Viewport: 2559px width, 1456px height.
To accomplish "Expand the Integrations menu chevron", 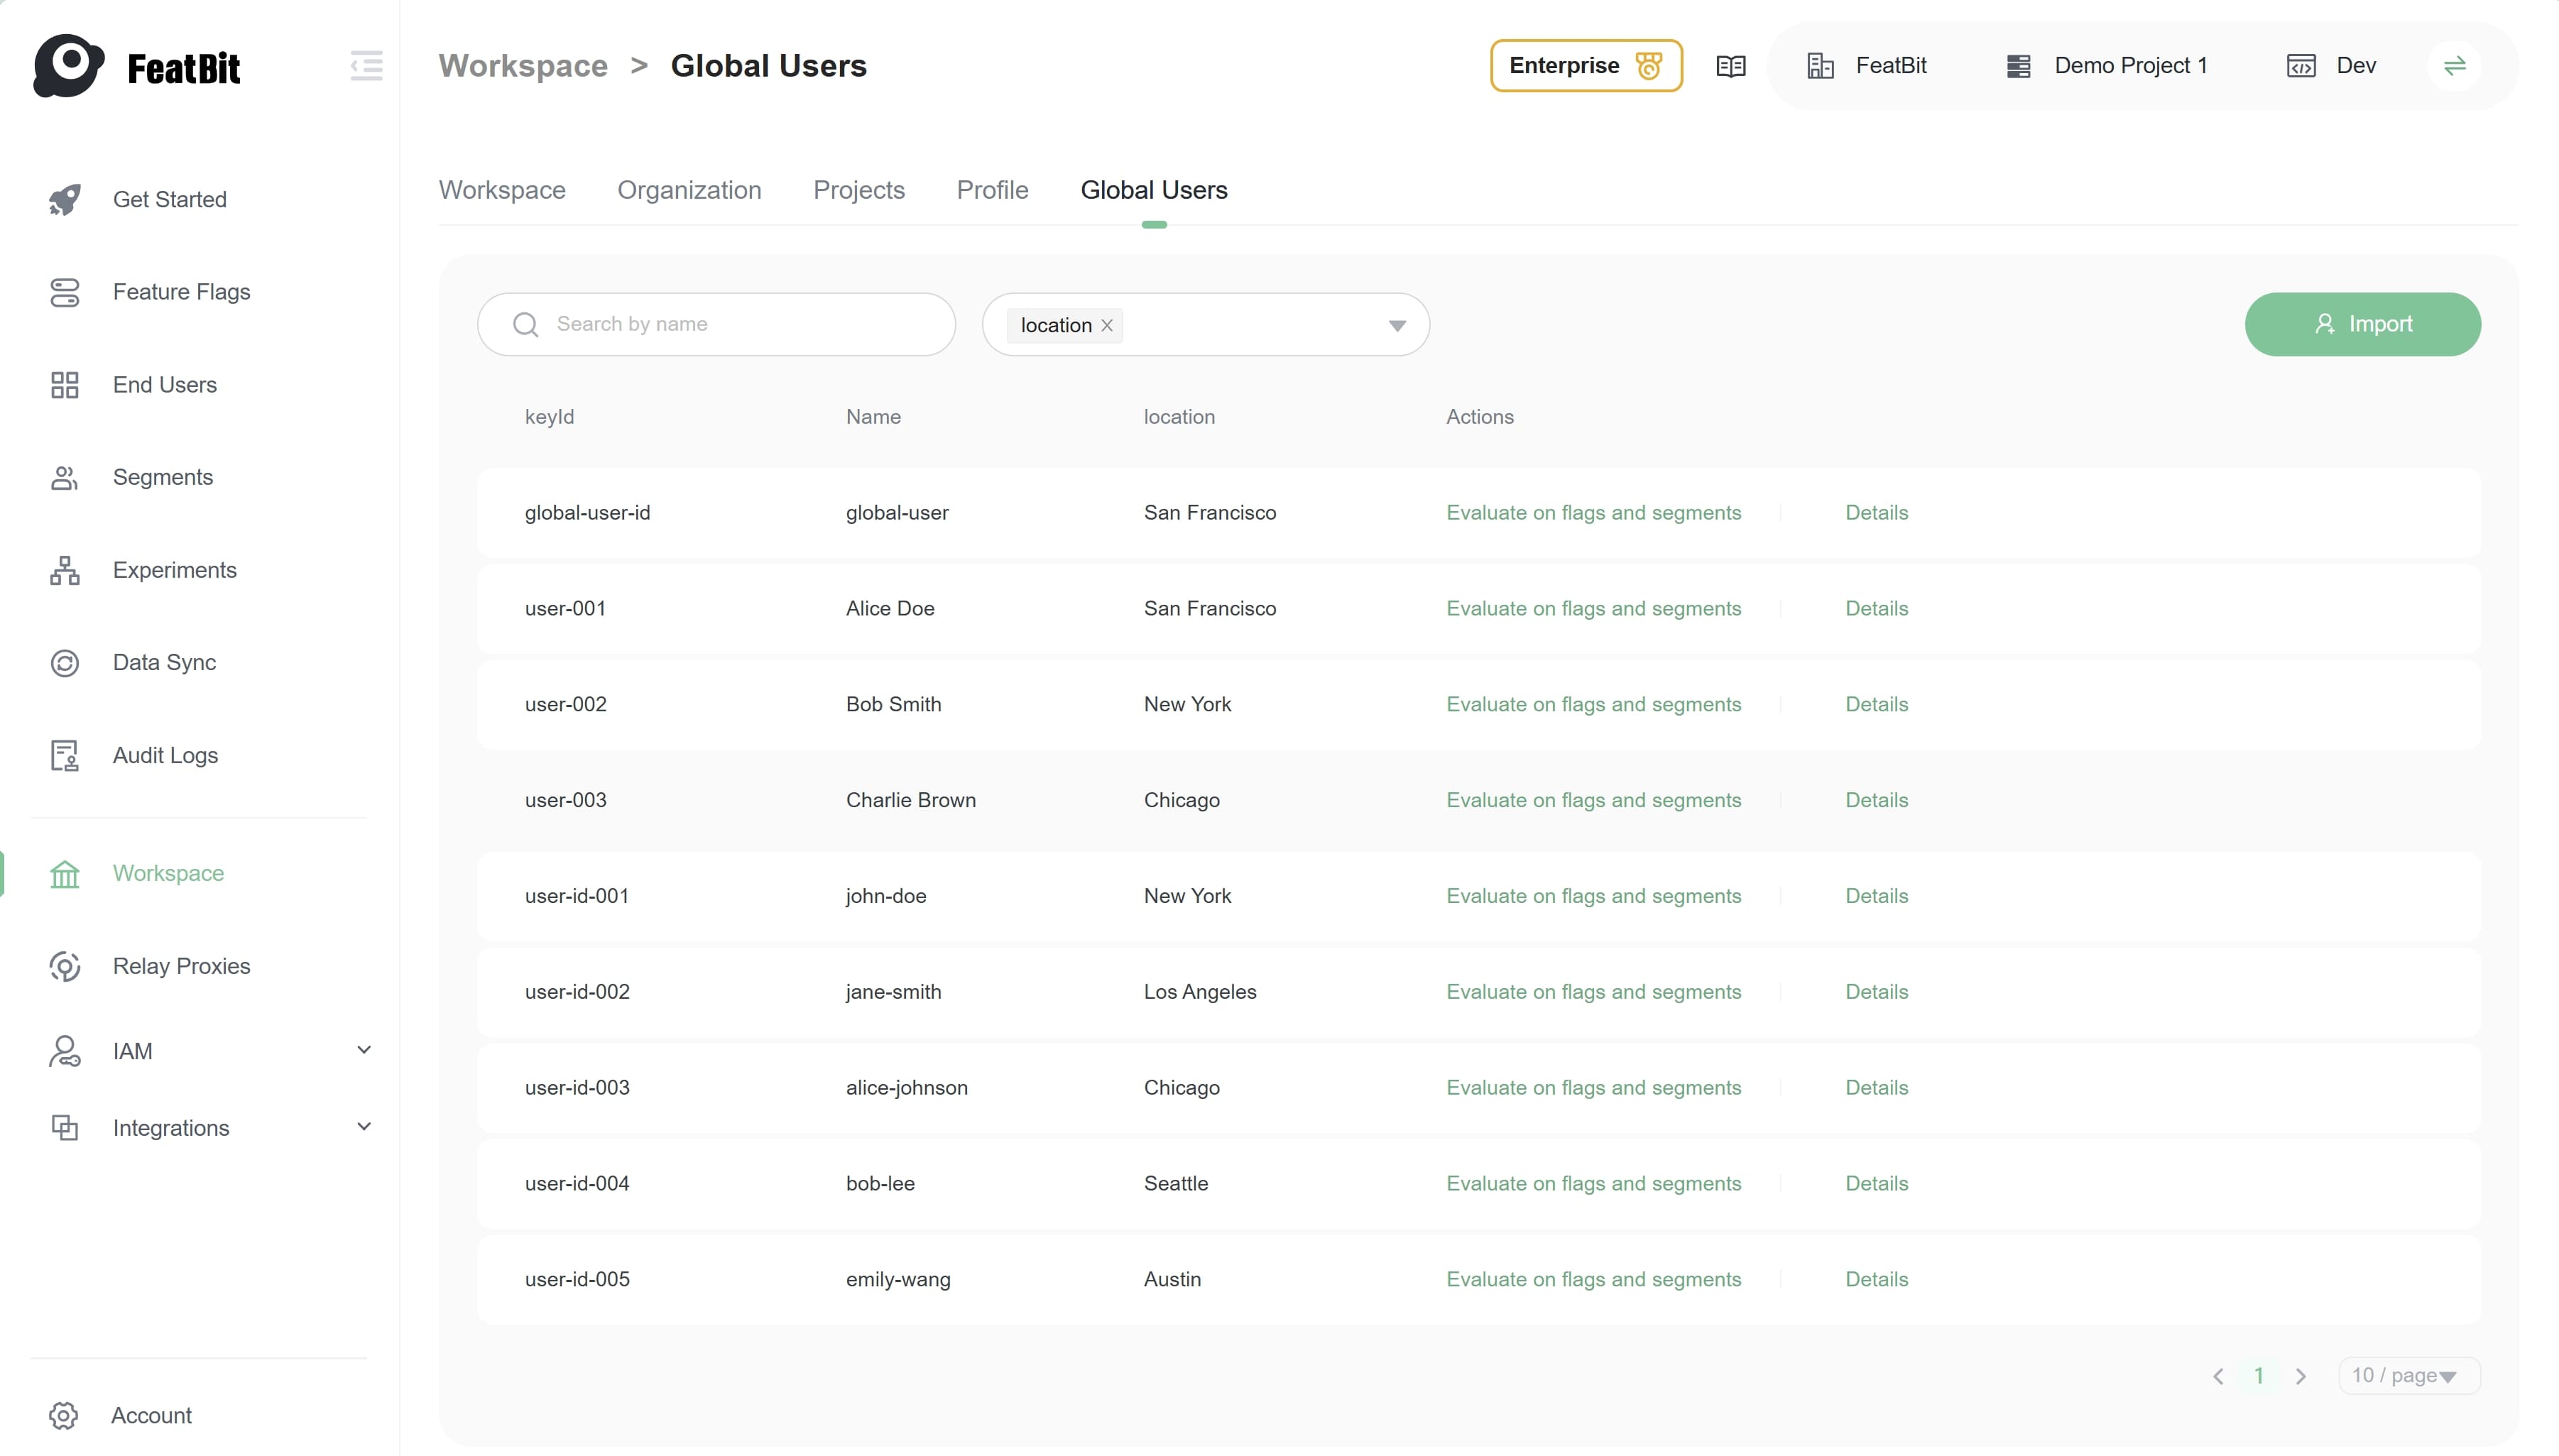I will (x=365, y=1126).
